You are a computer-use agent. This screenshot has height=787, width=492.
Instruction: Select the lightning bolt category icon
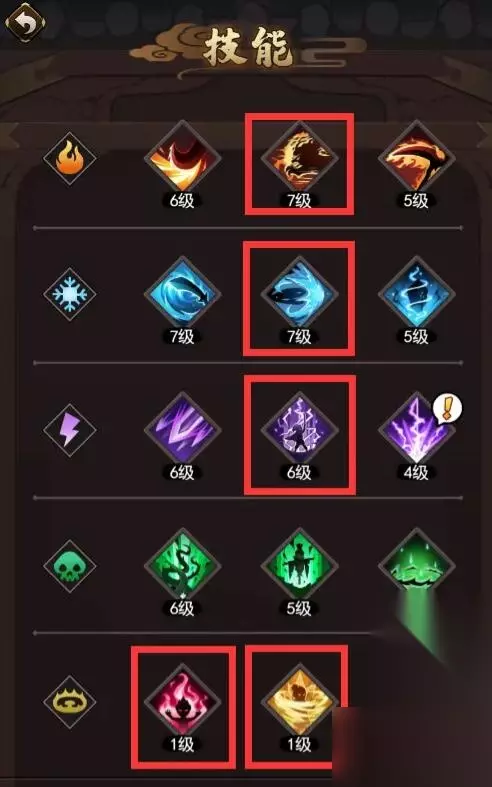tap(70, 430)
